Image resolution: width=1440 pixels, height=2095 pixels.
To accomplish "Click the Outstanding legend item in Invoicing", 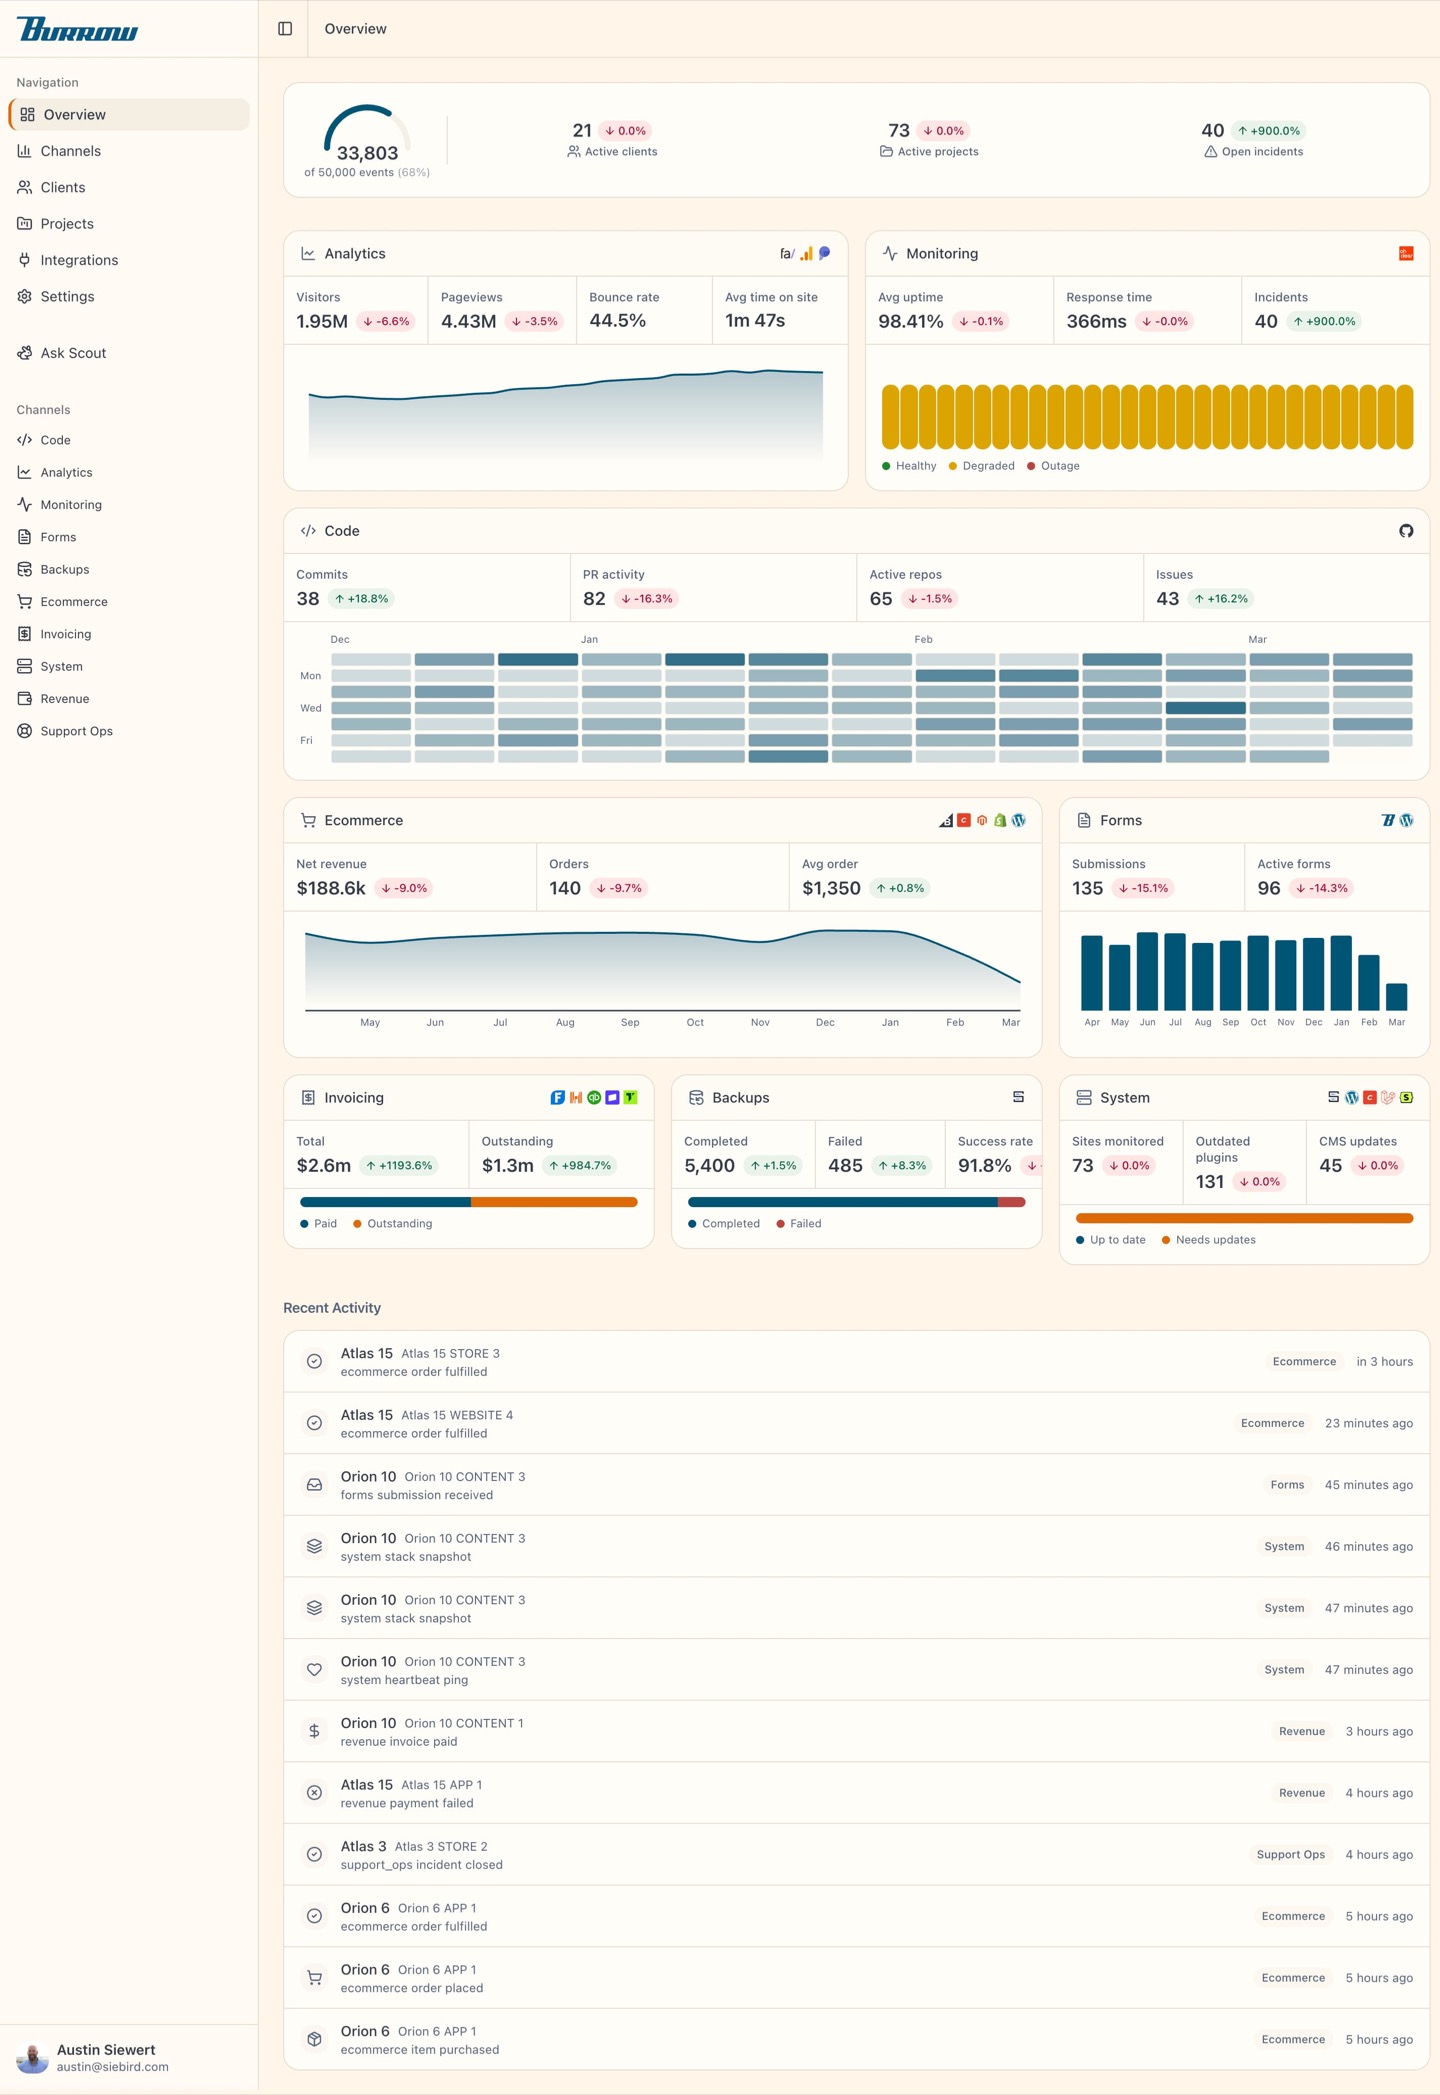I will pyautogui.click(x=392, y=1224).
